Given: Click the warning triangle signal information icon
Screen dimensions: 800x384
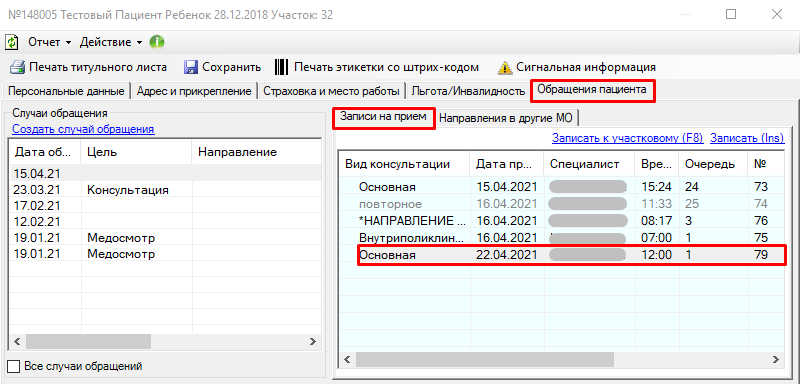Looking at the screenshot, I should tap(505, 67).
